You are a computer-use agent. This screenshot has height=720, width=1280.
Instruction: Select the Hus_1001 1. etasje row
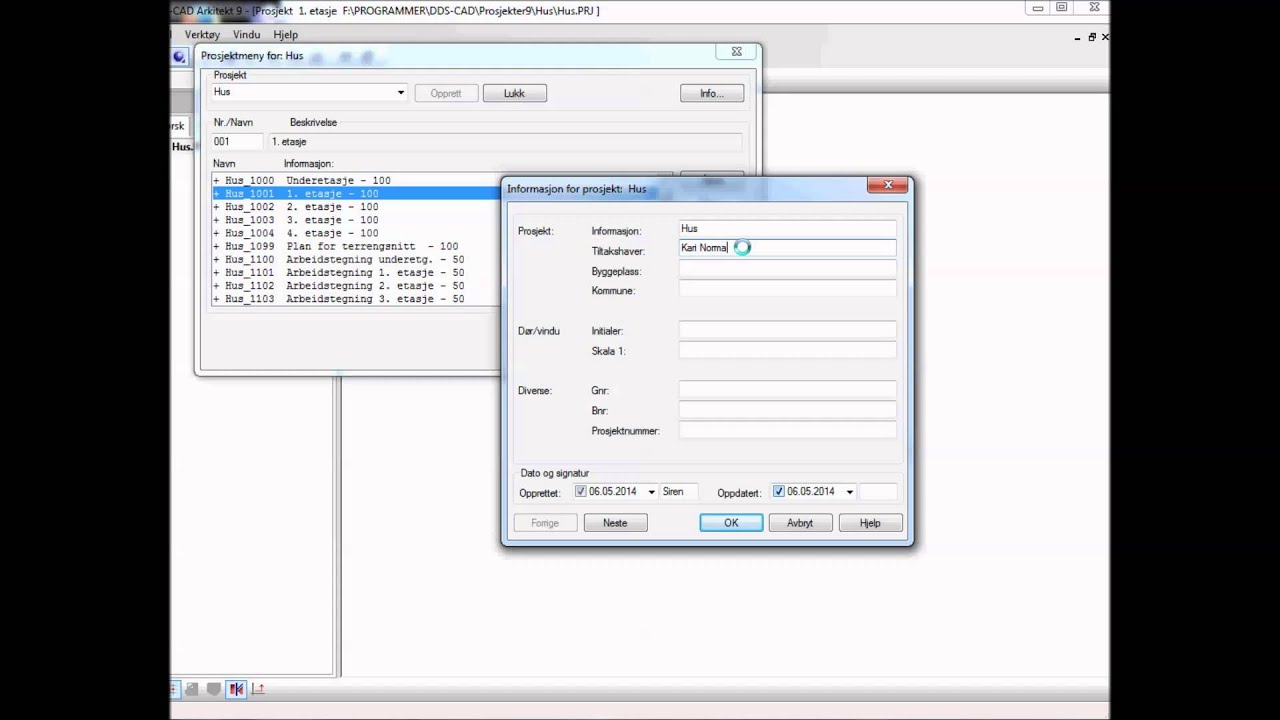click(x=357, y=194)
